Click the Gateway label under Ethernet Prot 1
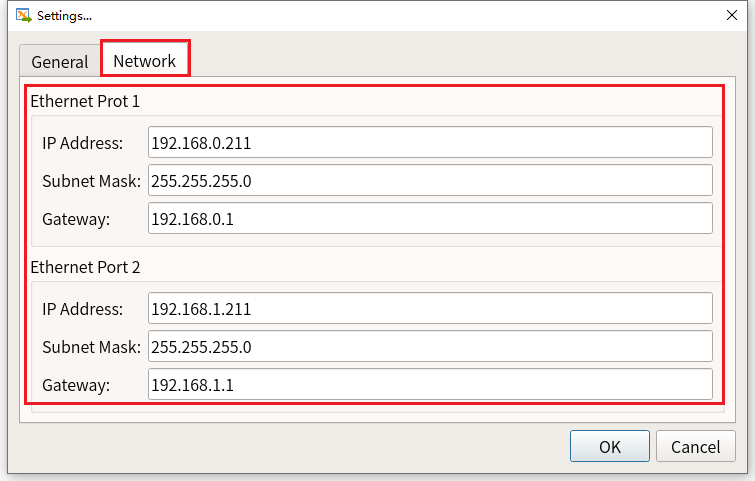 (x=76, y=219)
